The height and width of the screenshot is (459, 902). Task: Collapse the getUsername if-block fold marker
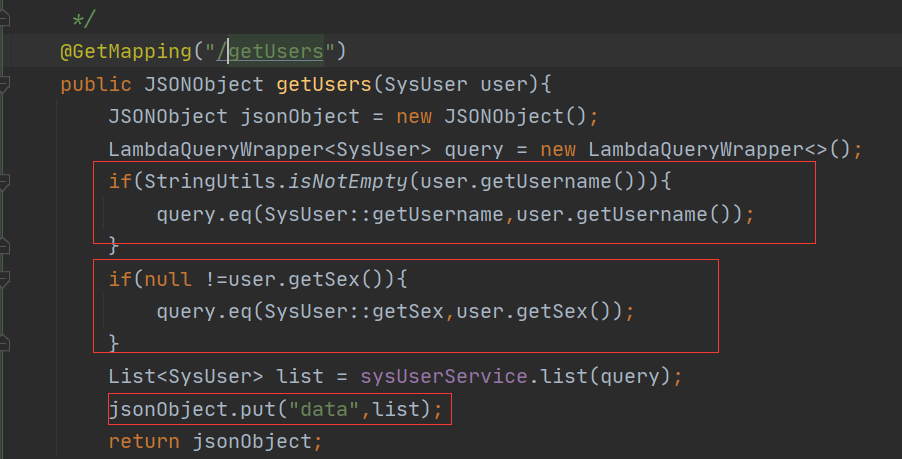click(x=4, y=182)
